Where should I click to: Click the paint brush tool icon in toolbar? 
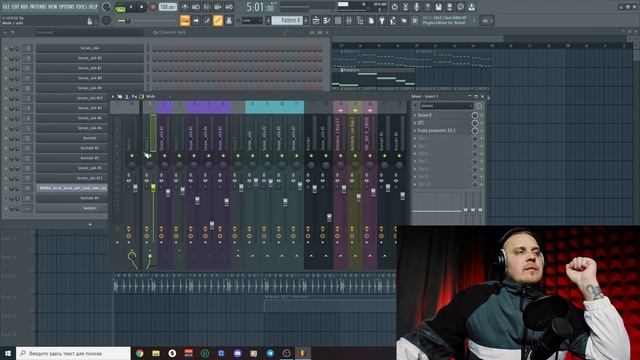tap(207, 20)
